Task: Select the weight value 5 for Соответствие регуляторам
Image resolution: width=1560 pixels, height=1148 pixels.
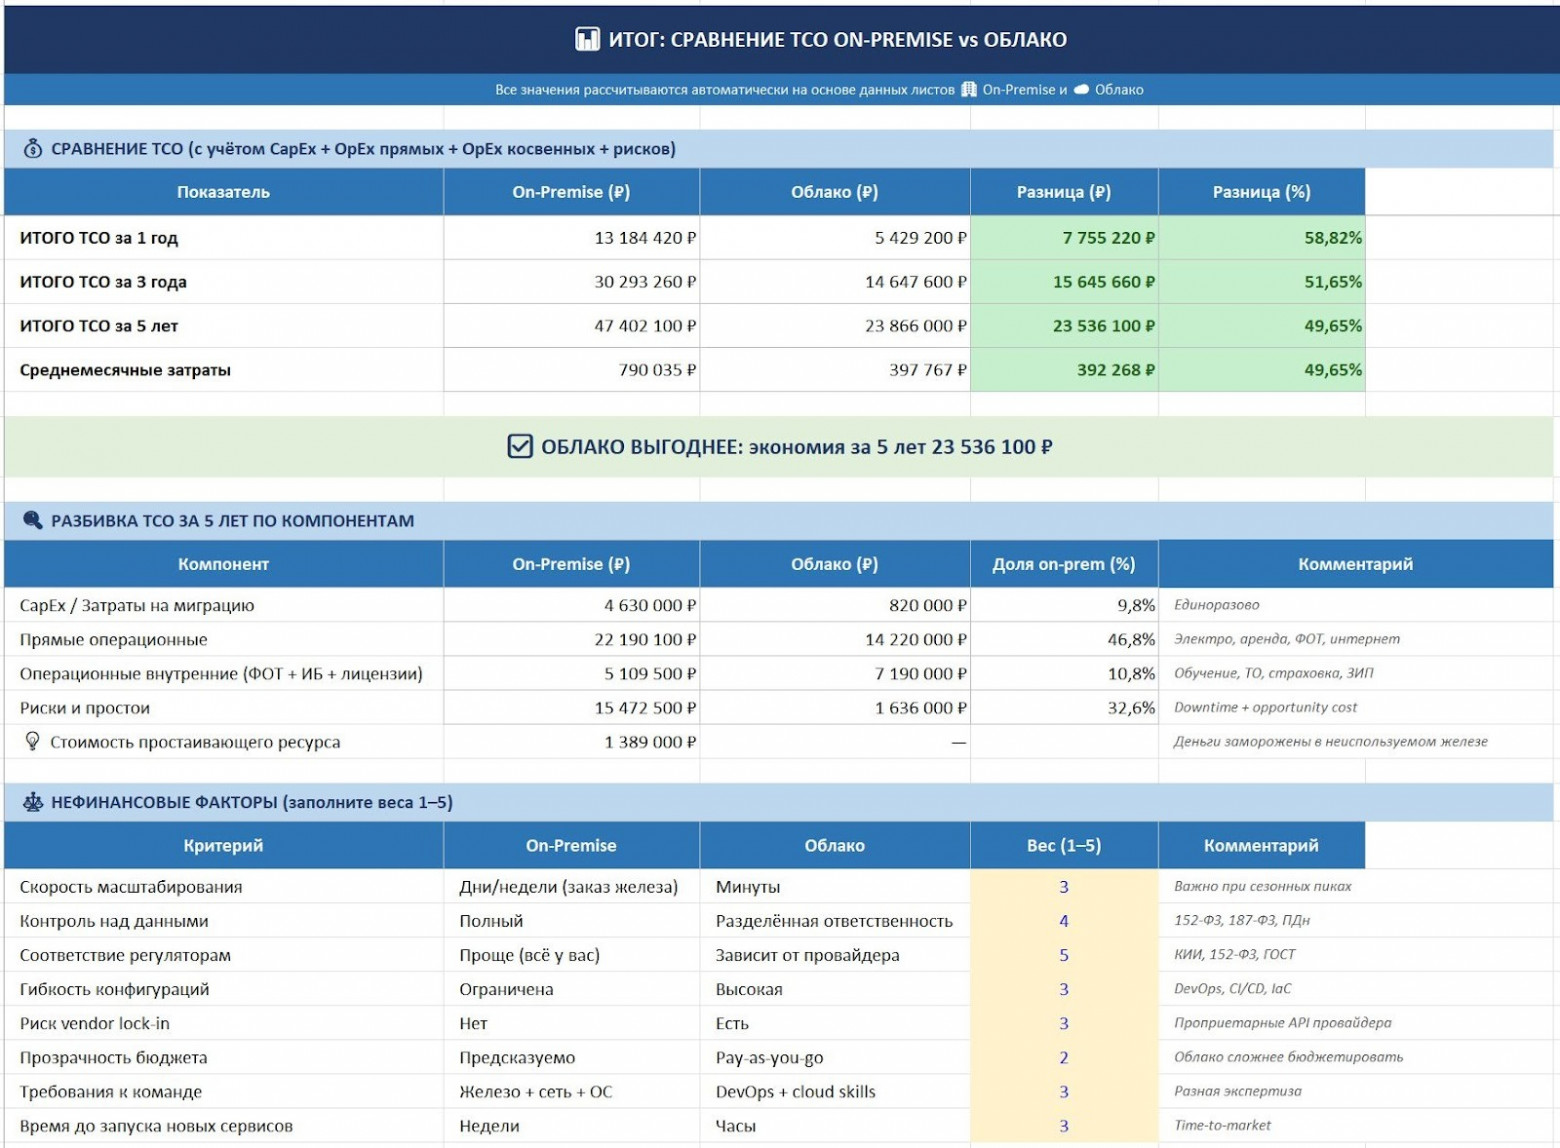Action: [x=1063, y=955]
